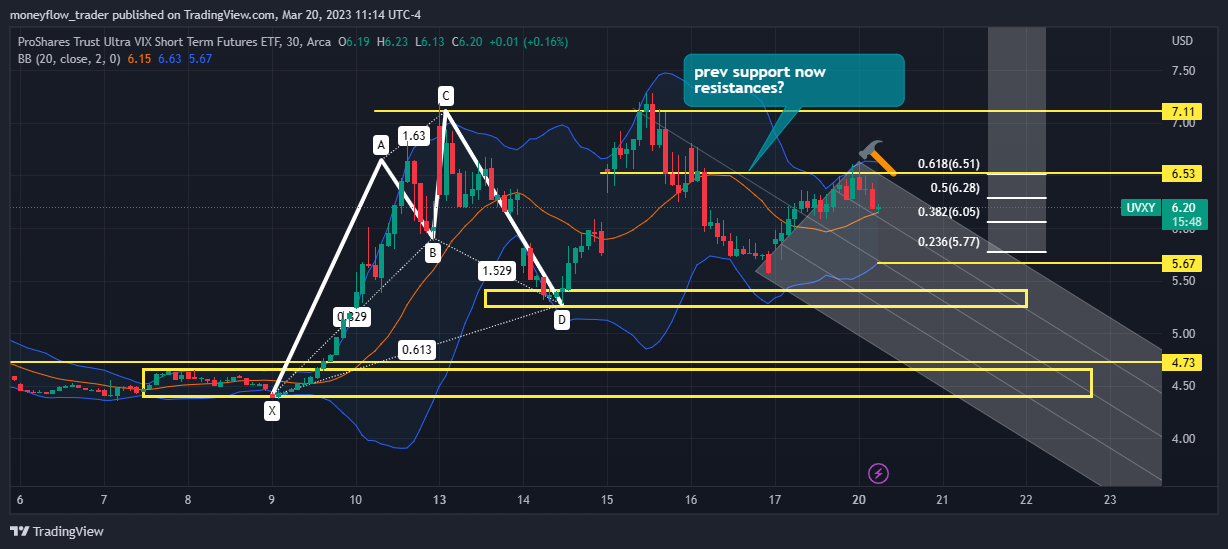This screenshot has height=549, width=1228.
Task: Click the BB basis value 6.15
Action: pos(140,59)
